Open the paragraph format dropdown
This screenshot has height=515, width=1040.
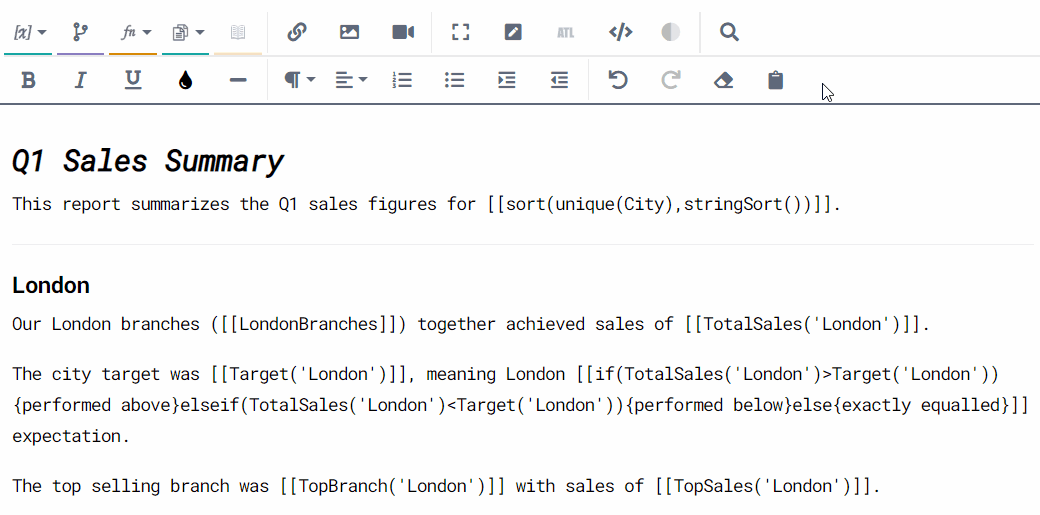[x=299, y=80]
